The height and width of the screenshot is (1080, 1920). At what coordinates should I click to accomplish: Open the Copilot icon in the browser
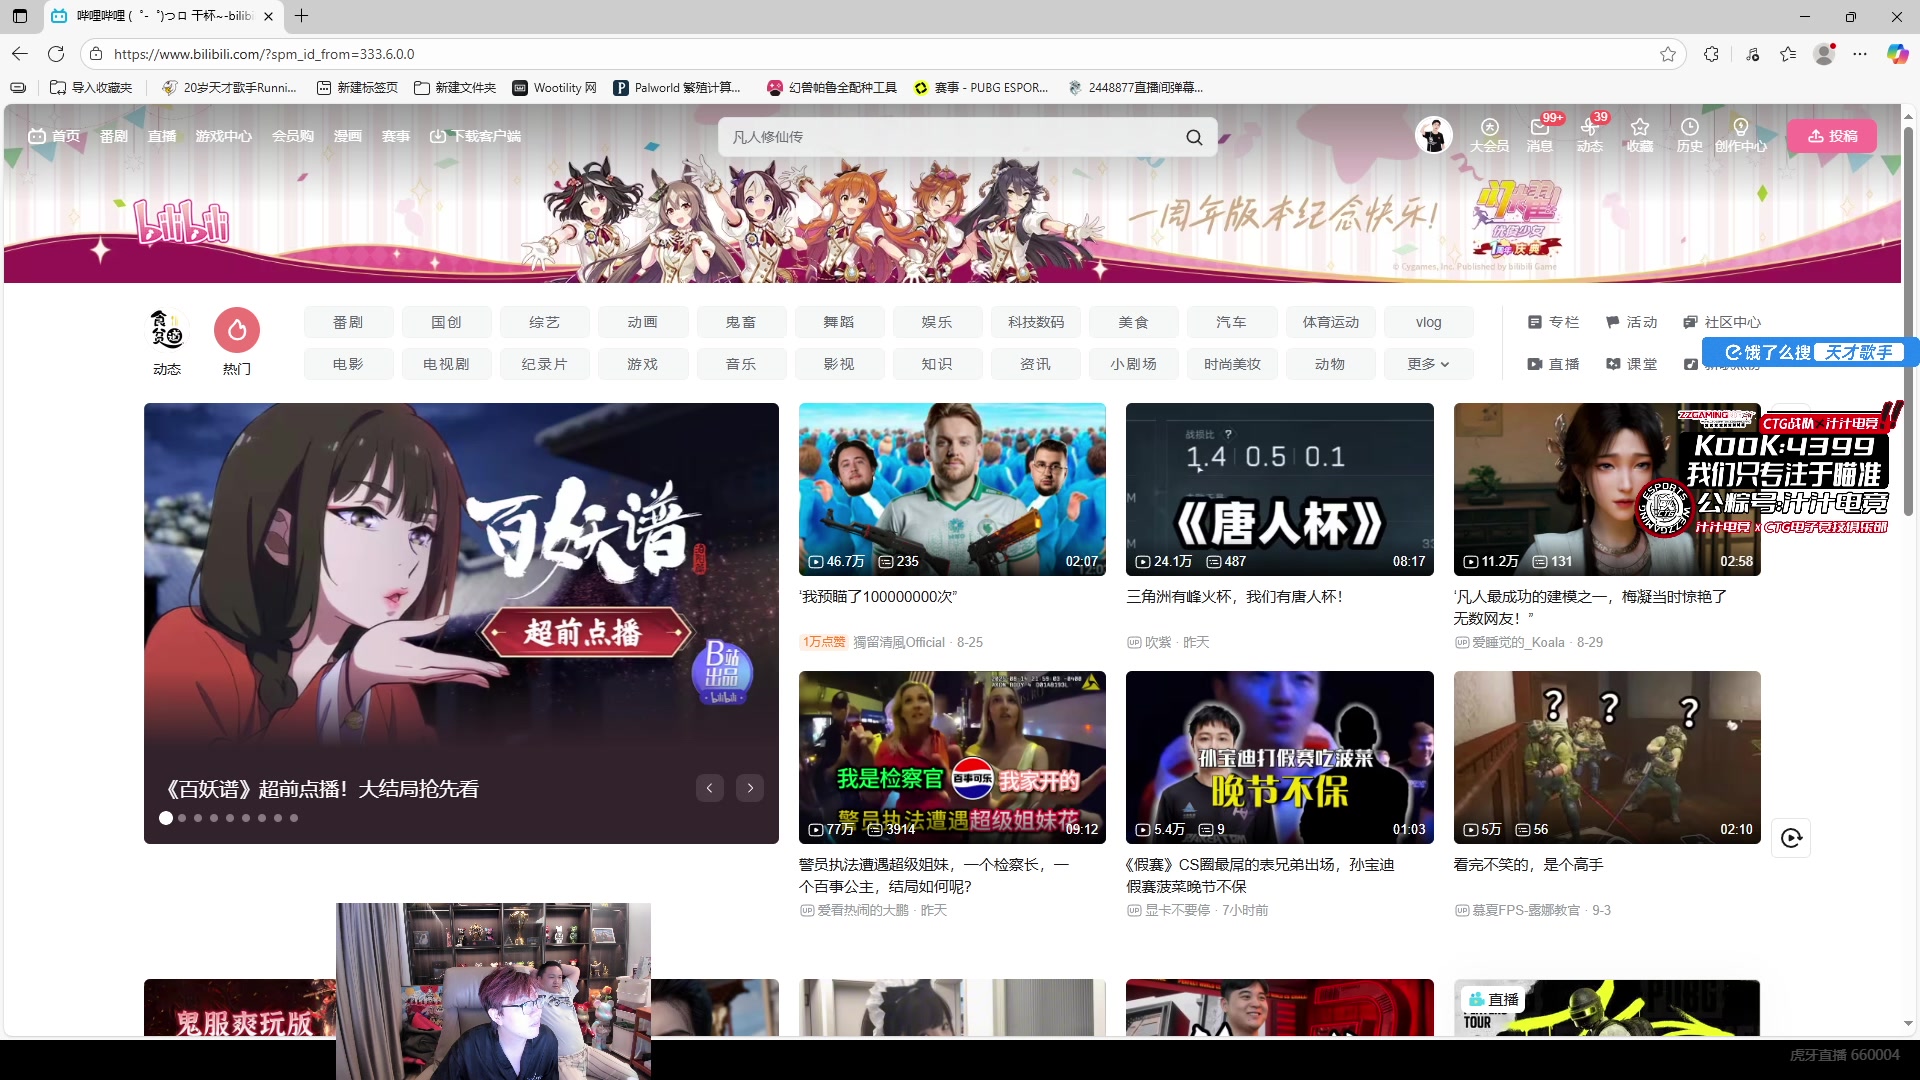coord(1897,54)
